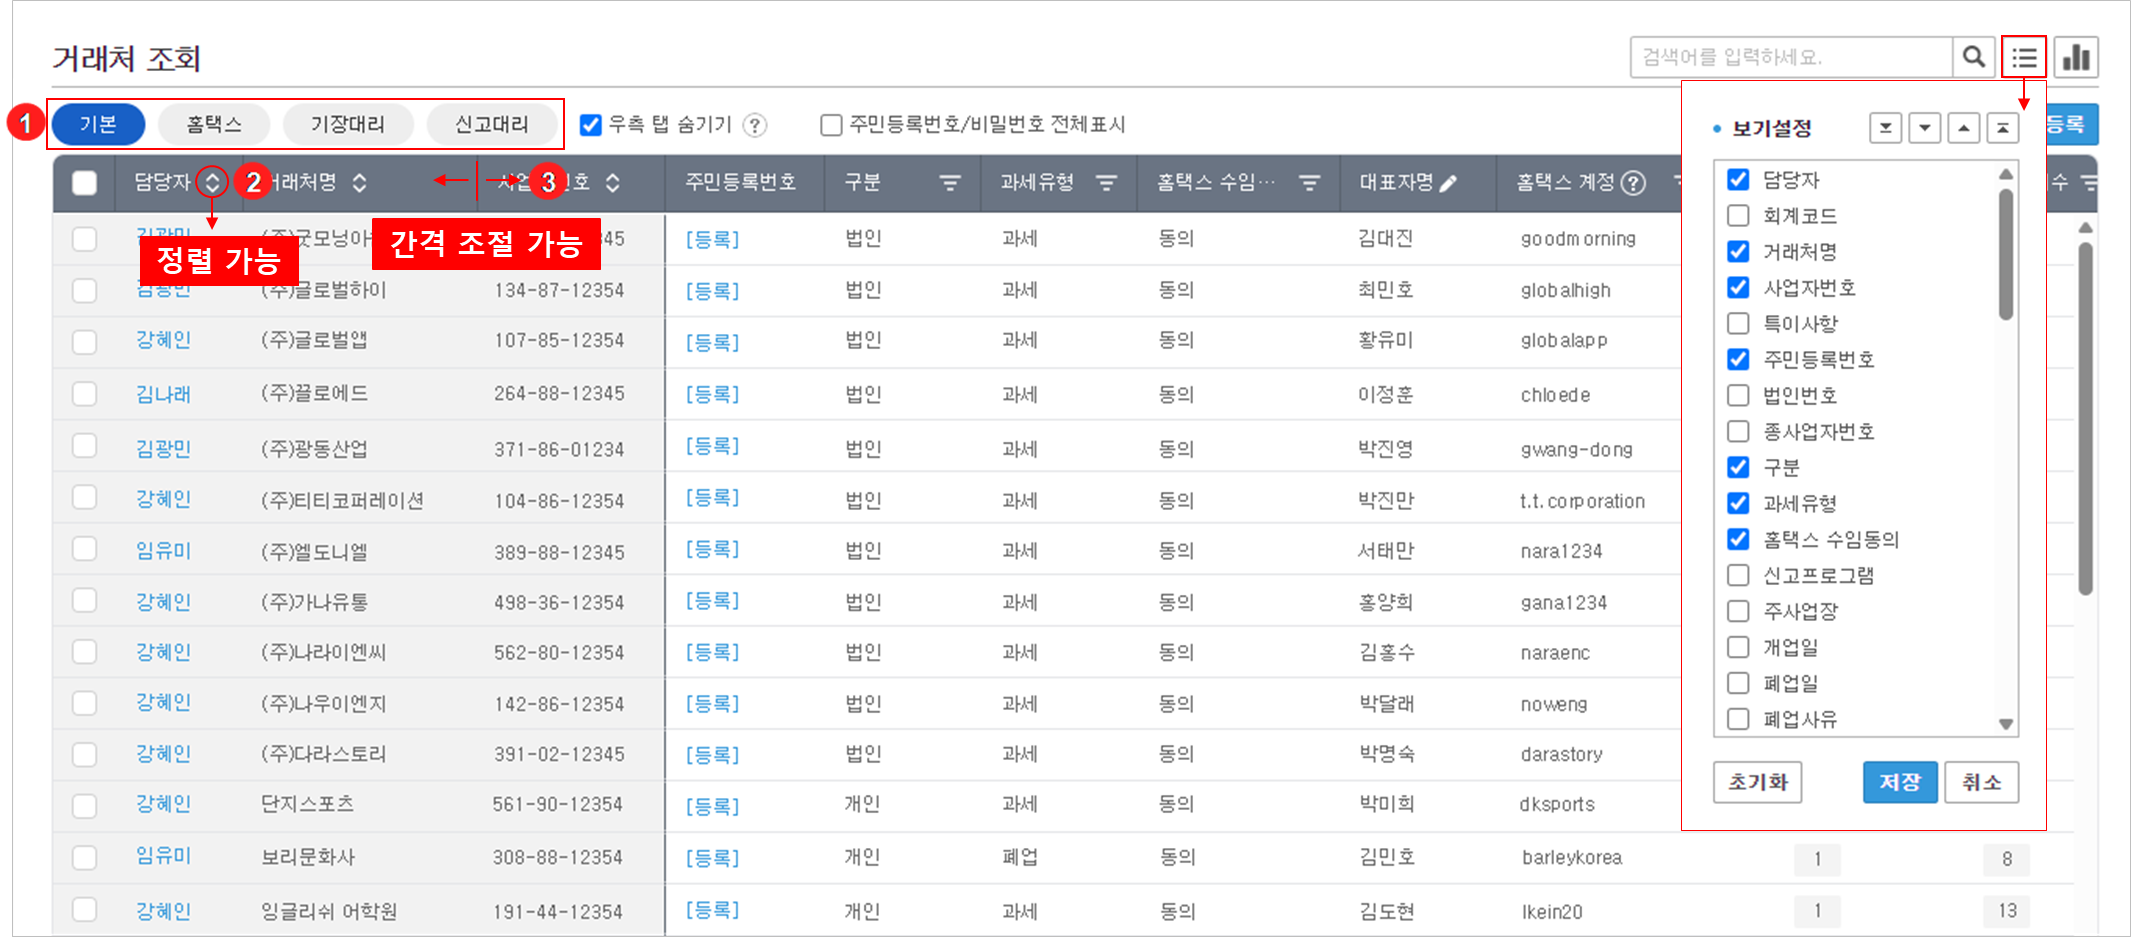Open the 구분 column filter
This screenshot has width=2131, height=937.
[949, 183]
